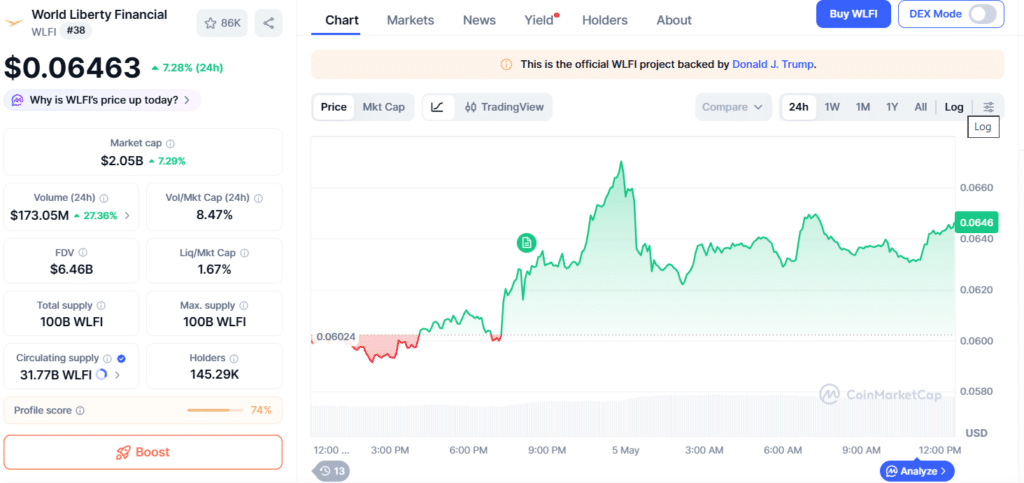Select the Price chart toggle
This screenshot has width=1024, height=483.
coord(334,107)
